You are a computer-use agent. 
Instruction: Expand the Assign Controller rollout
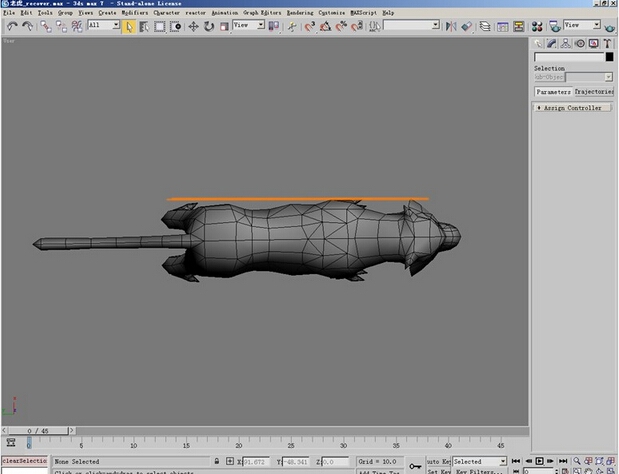click(572, 108)
